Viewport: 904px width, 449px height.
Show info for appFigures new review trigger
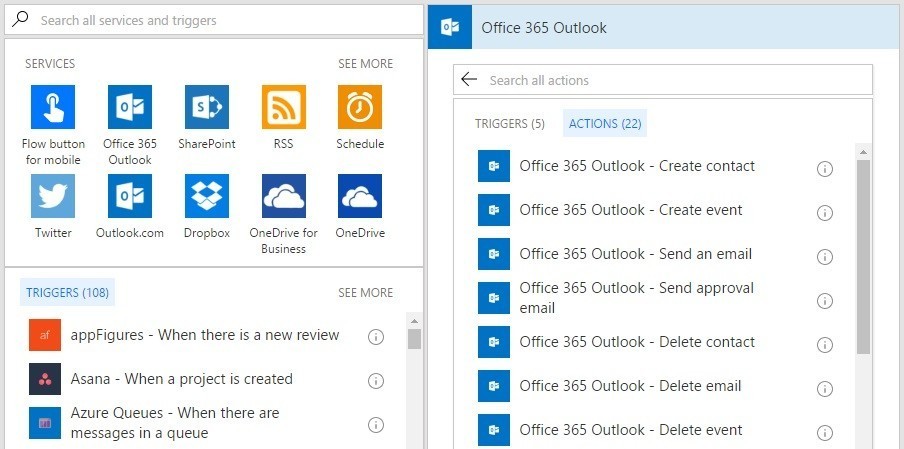point(376,337)
